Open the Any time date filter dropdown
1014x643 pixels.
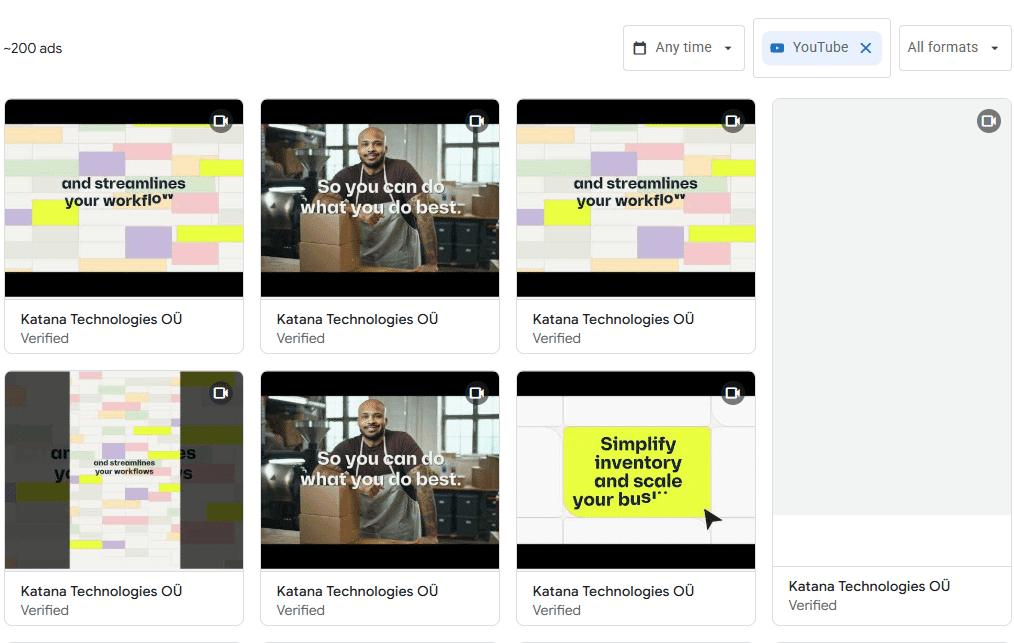[684, 48]
